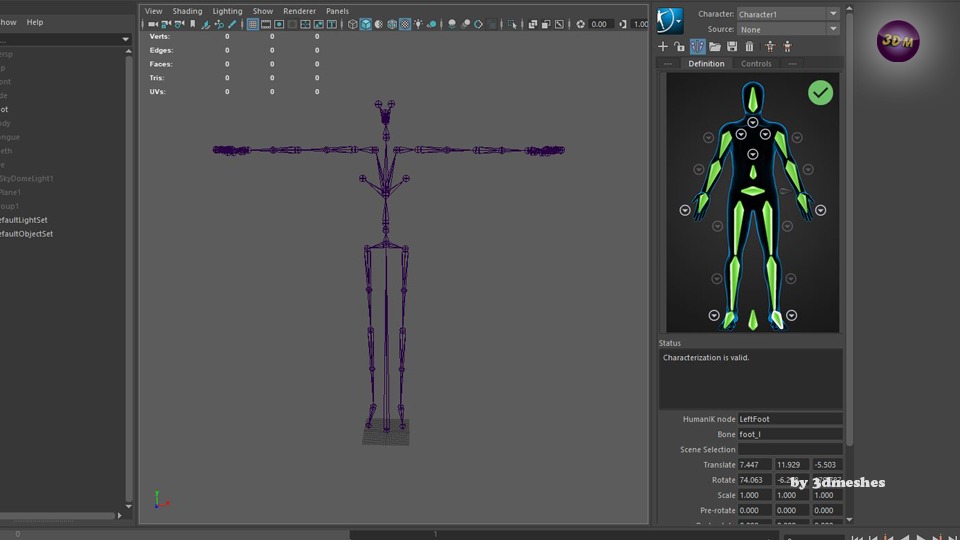Enable Wireframe on Shaded icon
960x540 pixels.
[392, 24]
